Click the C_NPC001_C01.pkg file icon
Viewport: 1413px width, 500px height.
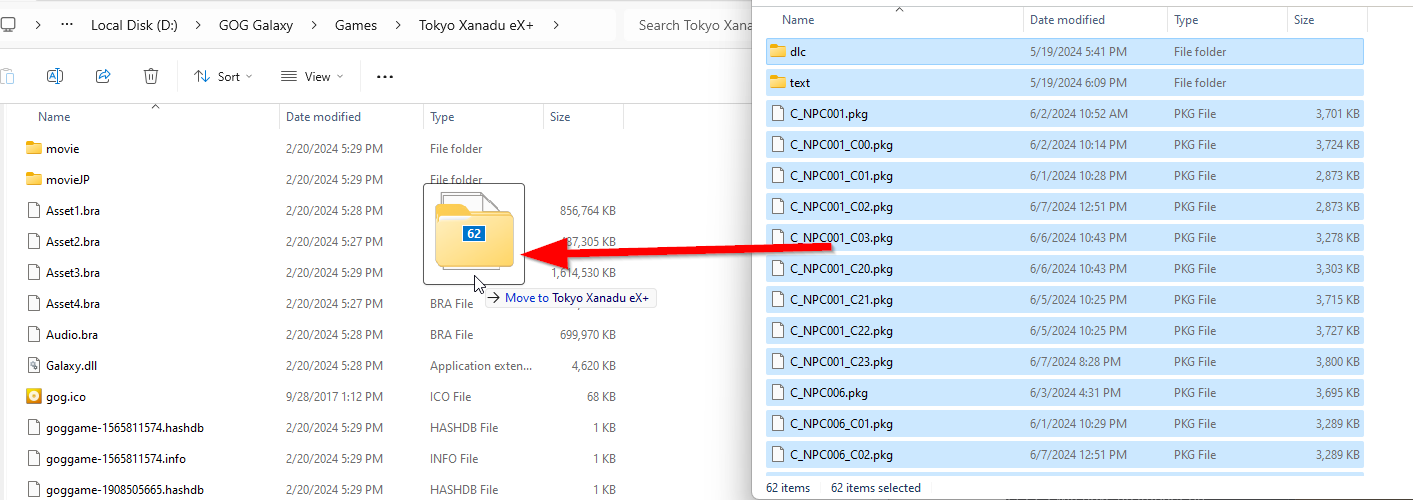[778, 175]
